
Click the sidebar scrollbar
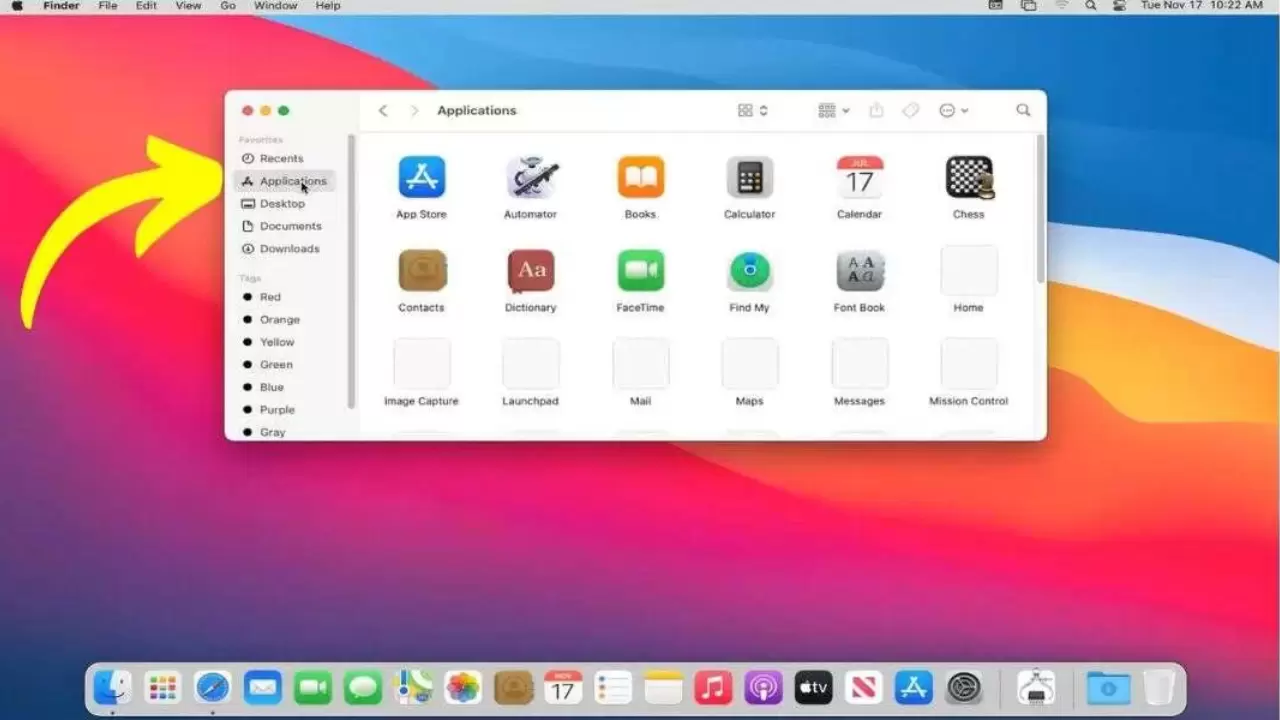tap(351, 271)
